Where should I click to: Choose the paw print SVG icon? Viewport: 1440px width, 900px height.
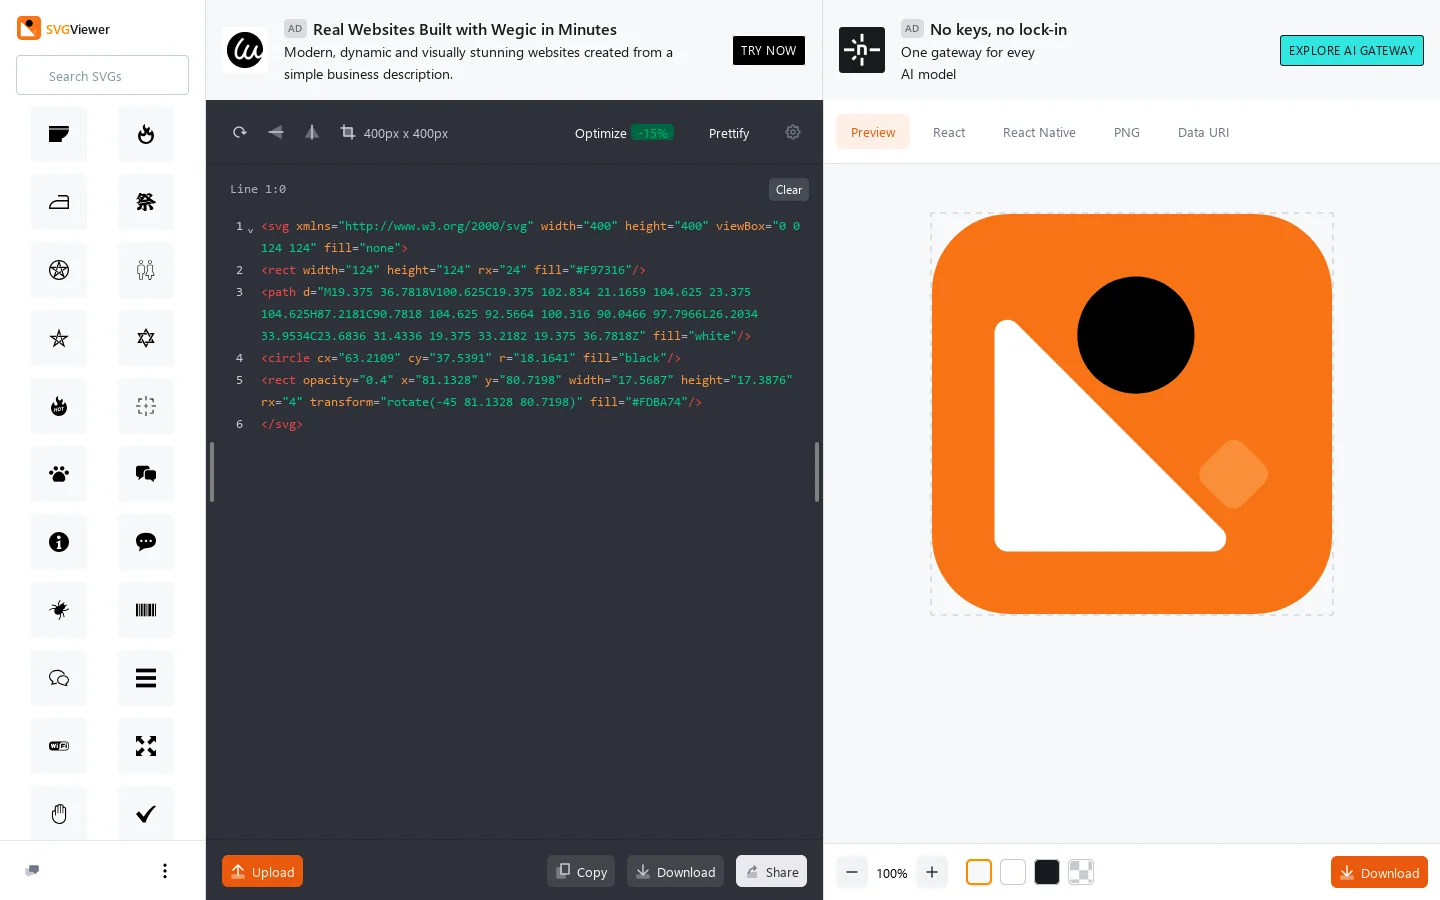coord(59,474)
